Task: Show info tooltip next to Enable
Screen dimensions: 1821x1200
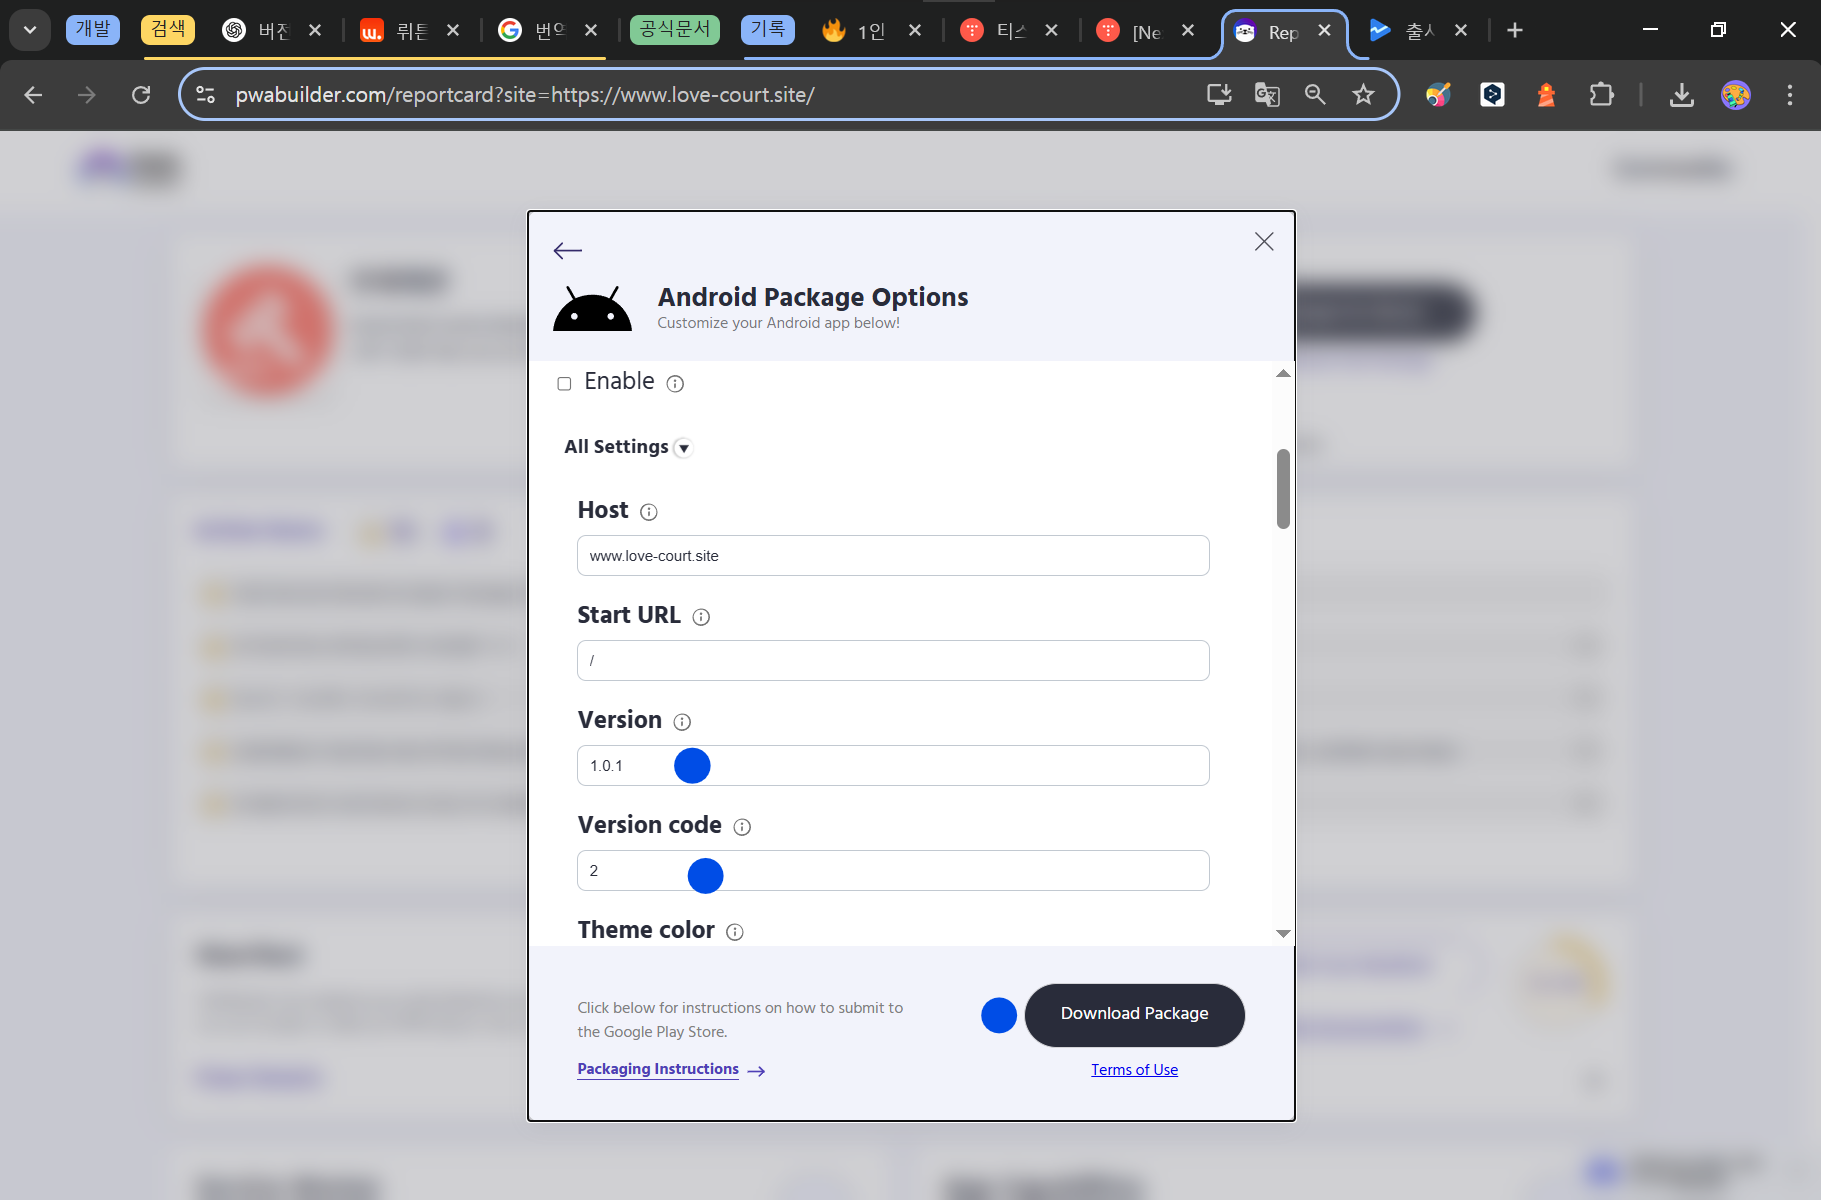Action: pos(675,384)
